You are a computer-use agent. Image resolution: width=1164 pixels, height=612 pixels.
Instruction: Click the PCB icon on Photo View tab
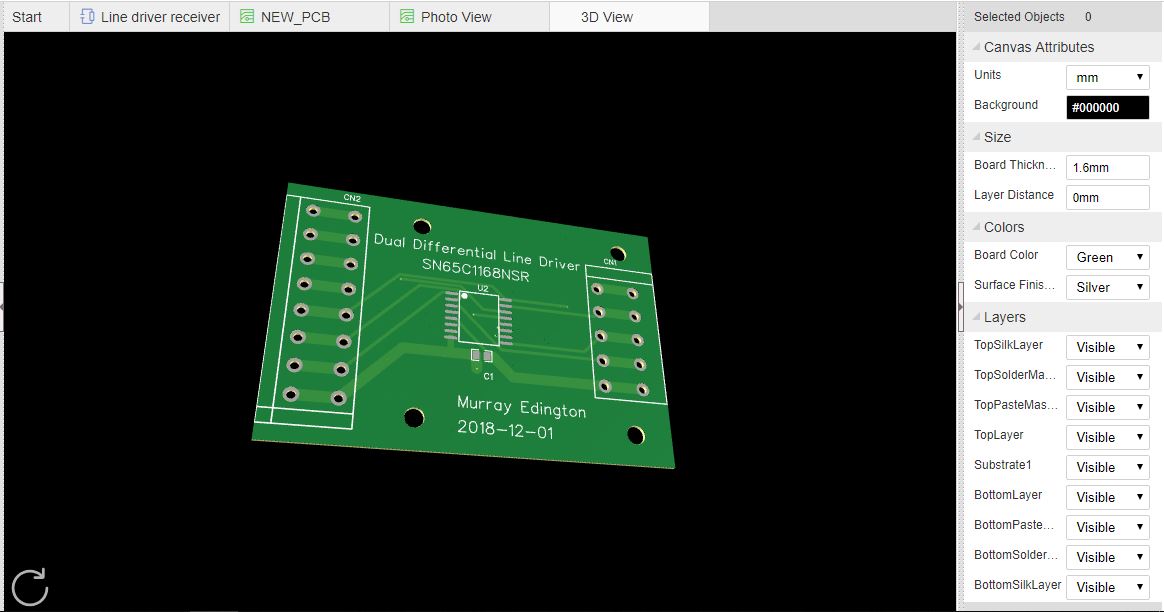[x=407, y=16]
